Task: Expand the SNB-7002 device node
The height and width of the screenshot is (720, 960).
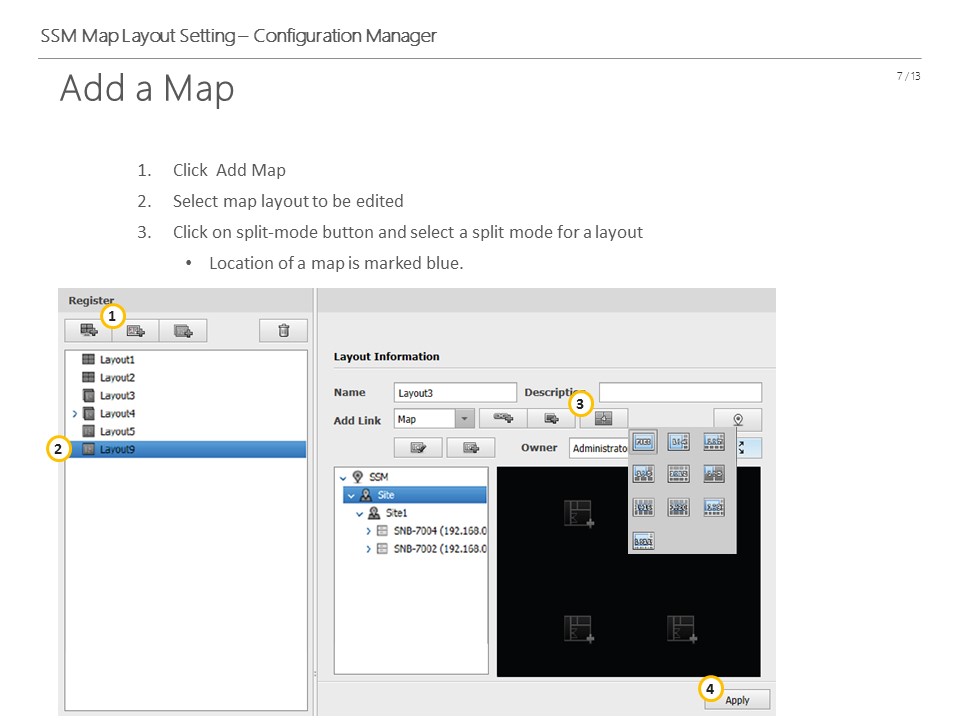Action: 368,549
